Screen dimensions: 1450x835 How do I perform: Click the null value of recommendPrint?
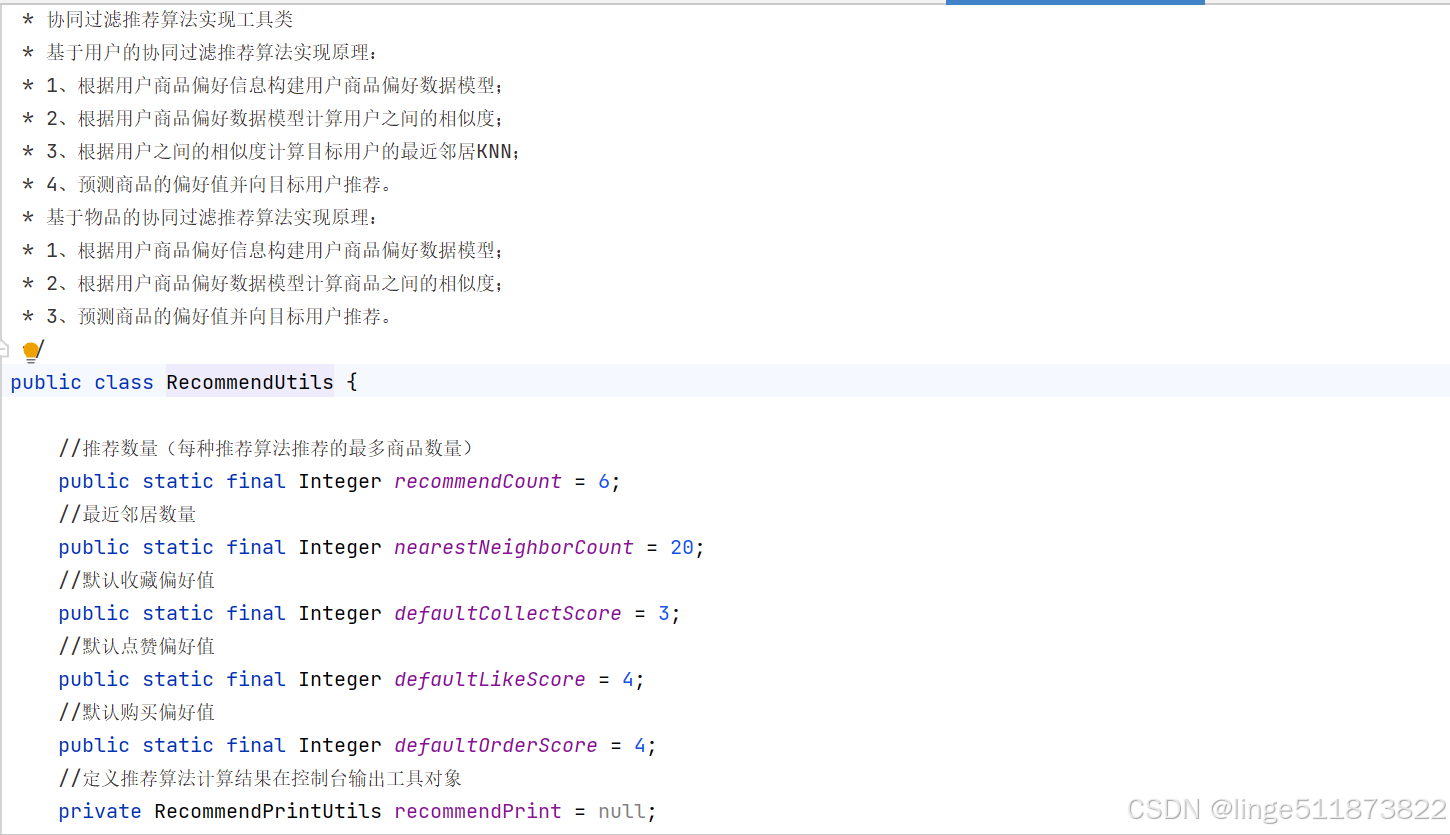pyautogui.click(x=622, y=811)
